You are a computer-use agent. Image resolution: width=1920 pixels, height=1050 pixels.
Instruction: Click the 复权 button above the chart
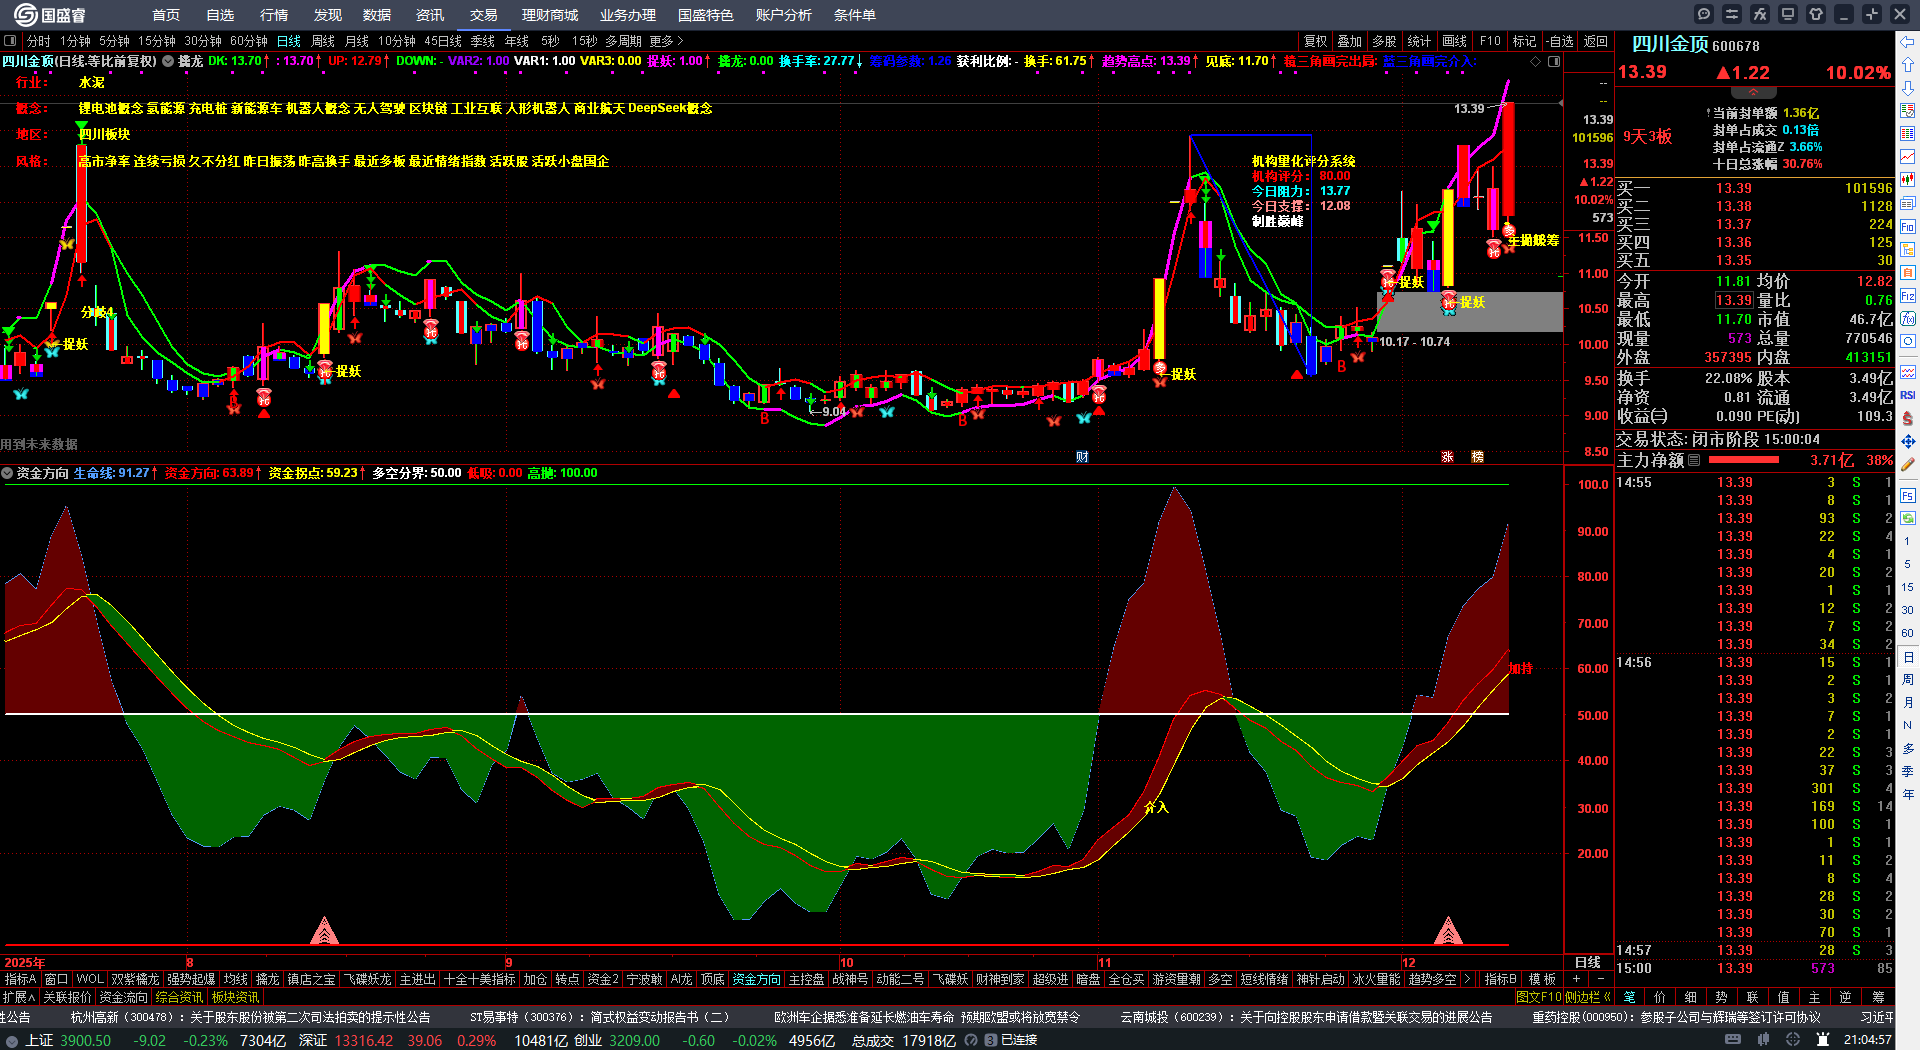click(1315, 41)
